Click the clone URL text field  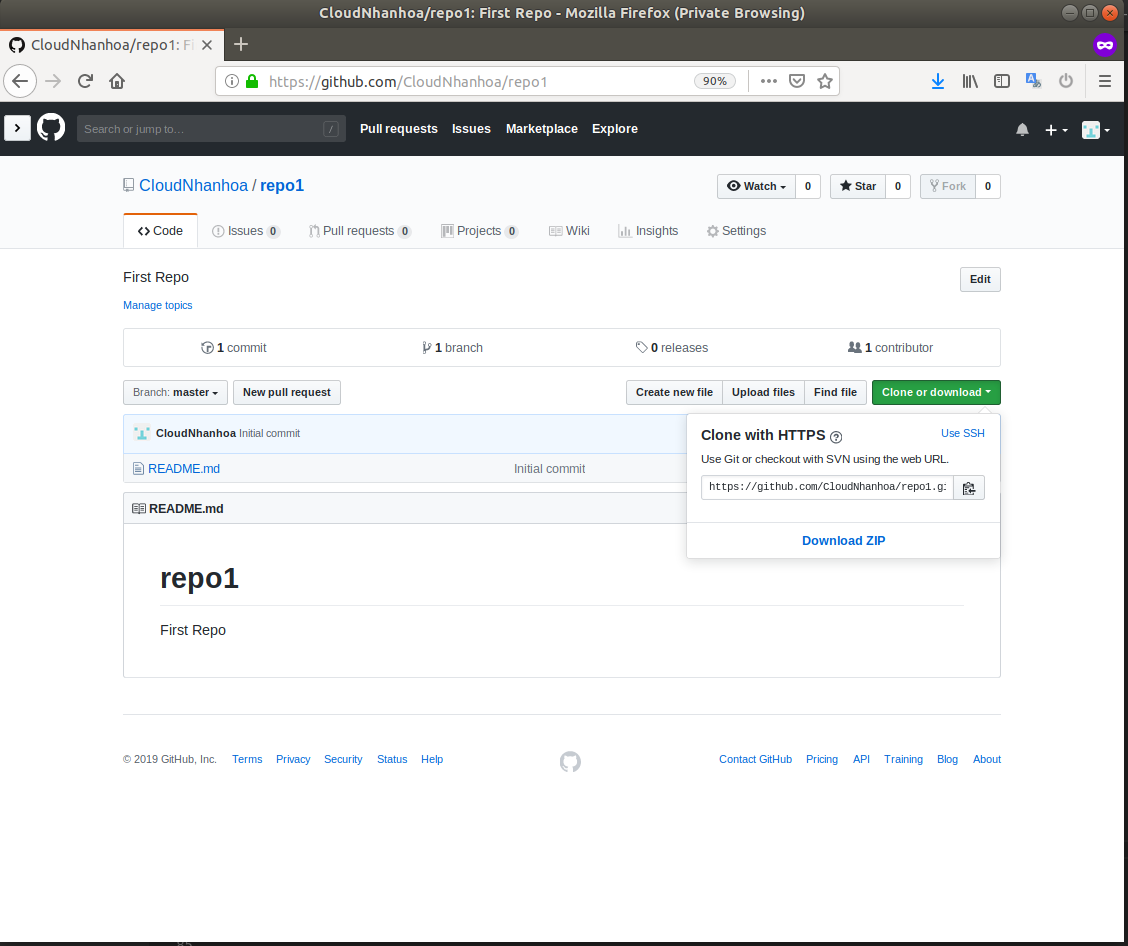coord(827,487)
